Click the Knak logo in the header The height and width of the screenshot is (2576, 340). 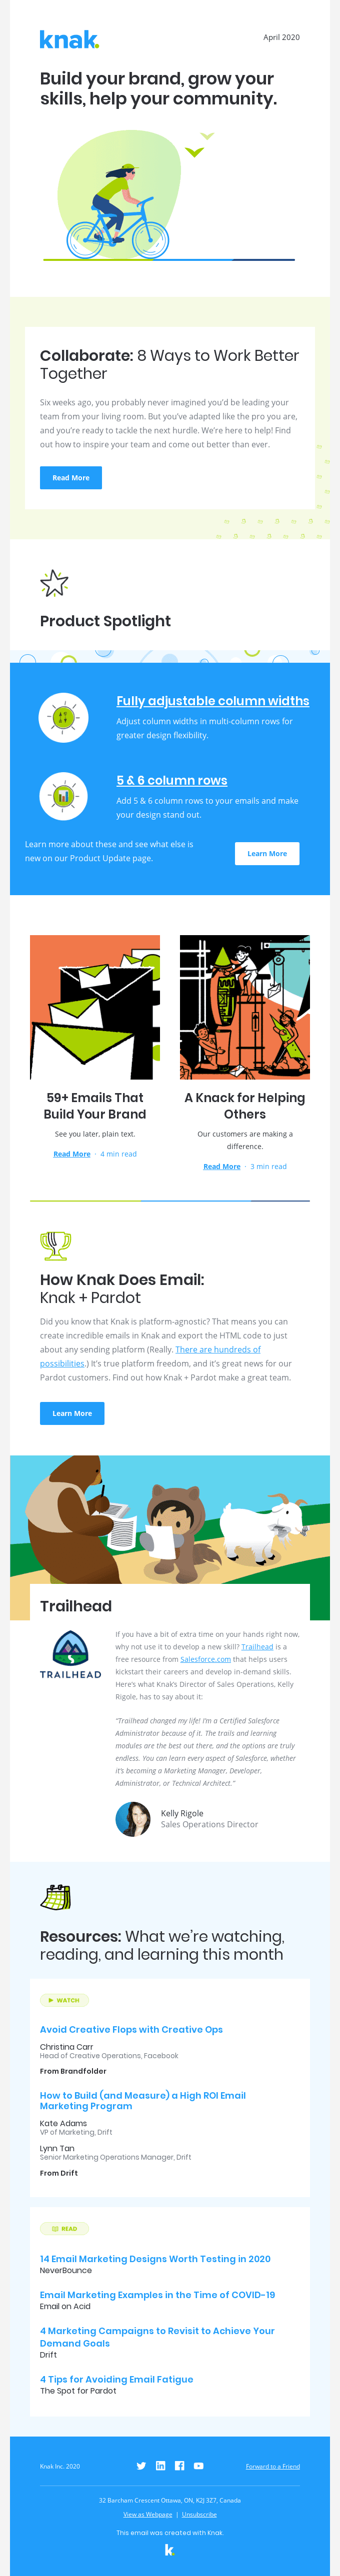coord(69,40)
